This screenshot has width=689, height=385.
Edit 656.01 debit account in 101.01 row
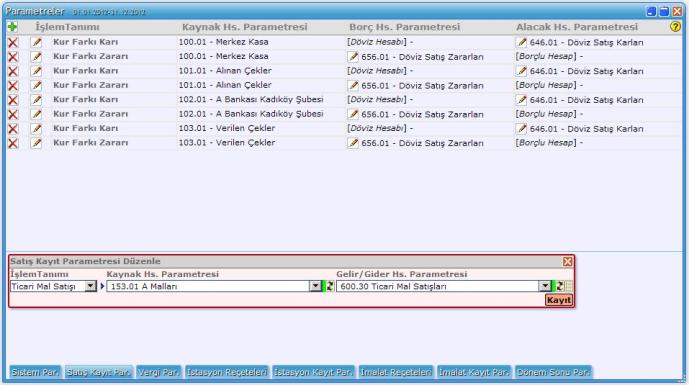(x=353, y=85)
